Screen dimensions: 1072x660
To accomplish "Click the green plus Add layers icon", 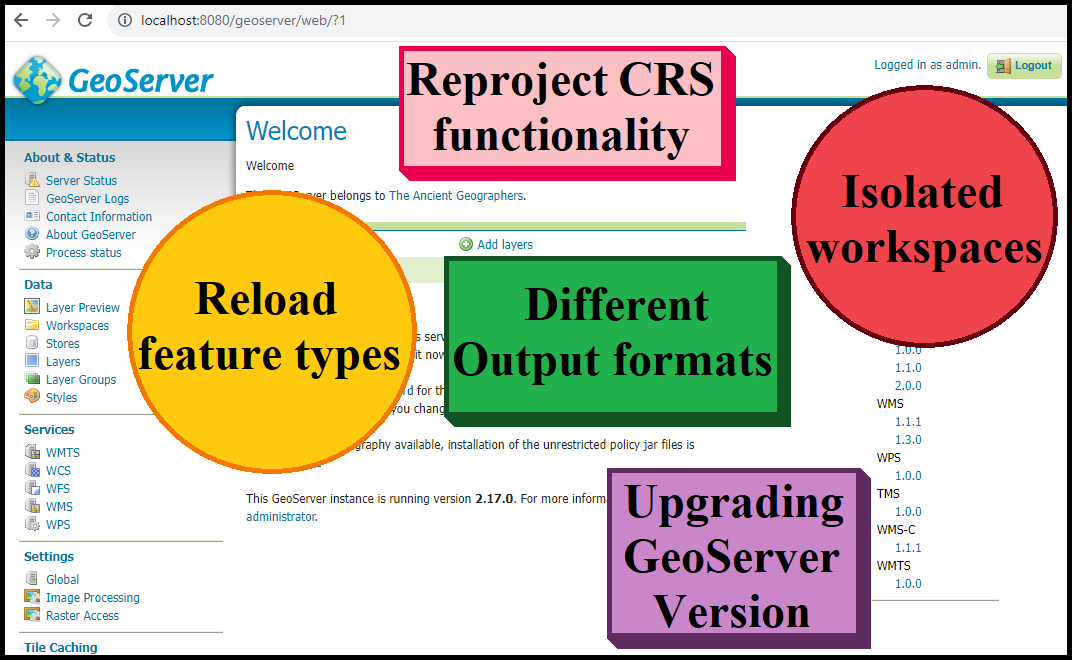I will [x=466, y=244].
